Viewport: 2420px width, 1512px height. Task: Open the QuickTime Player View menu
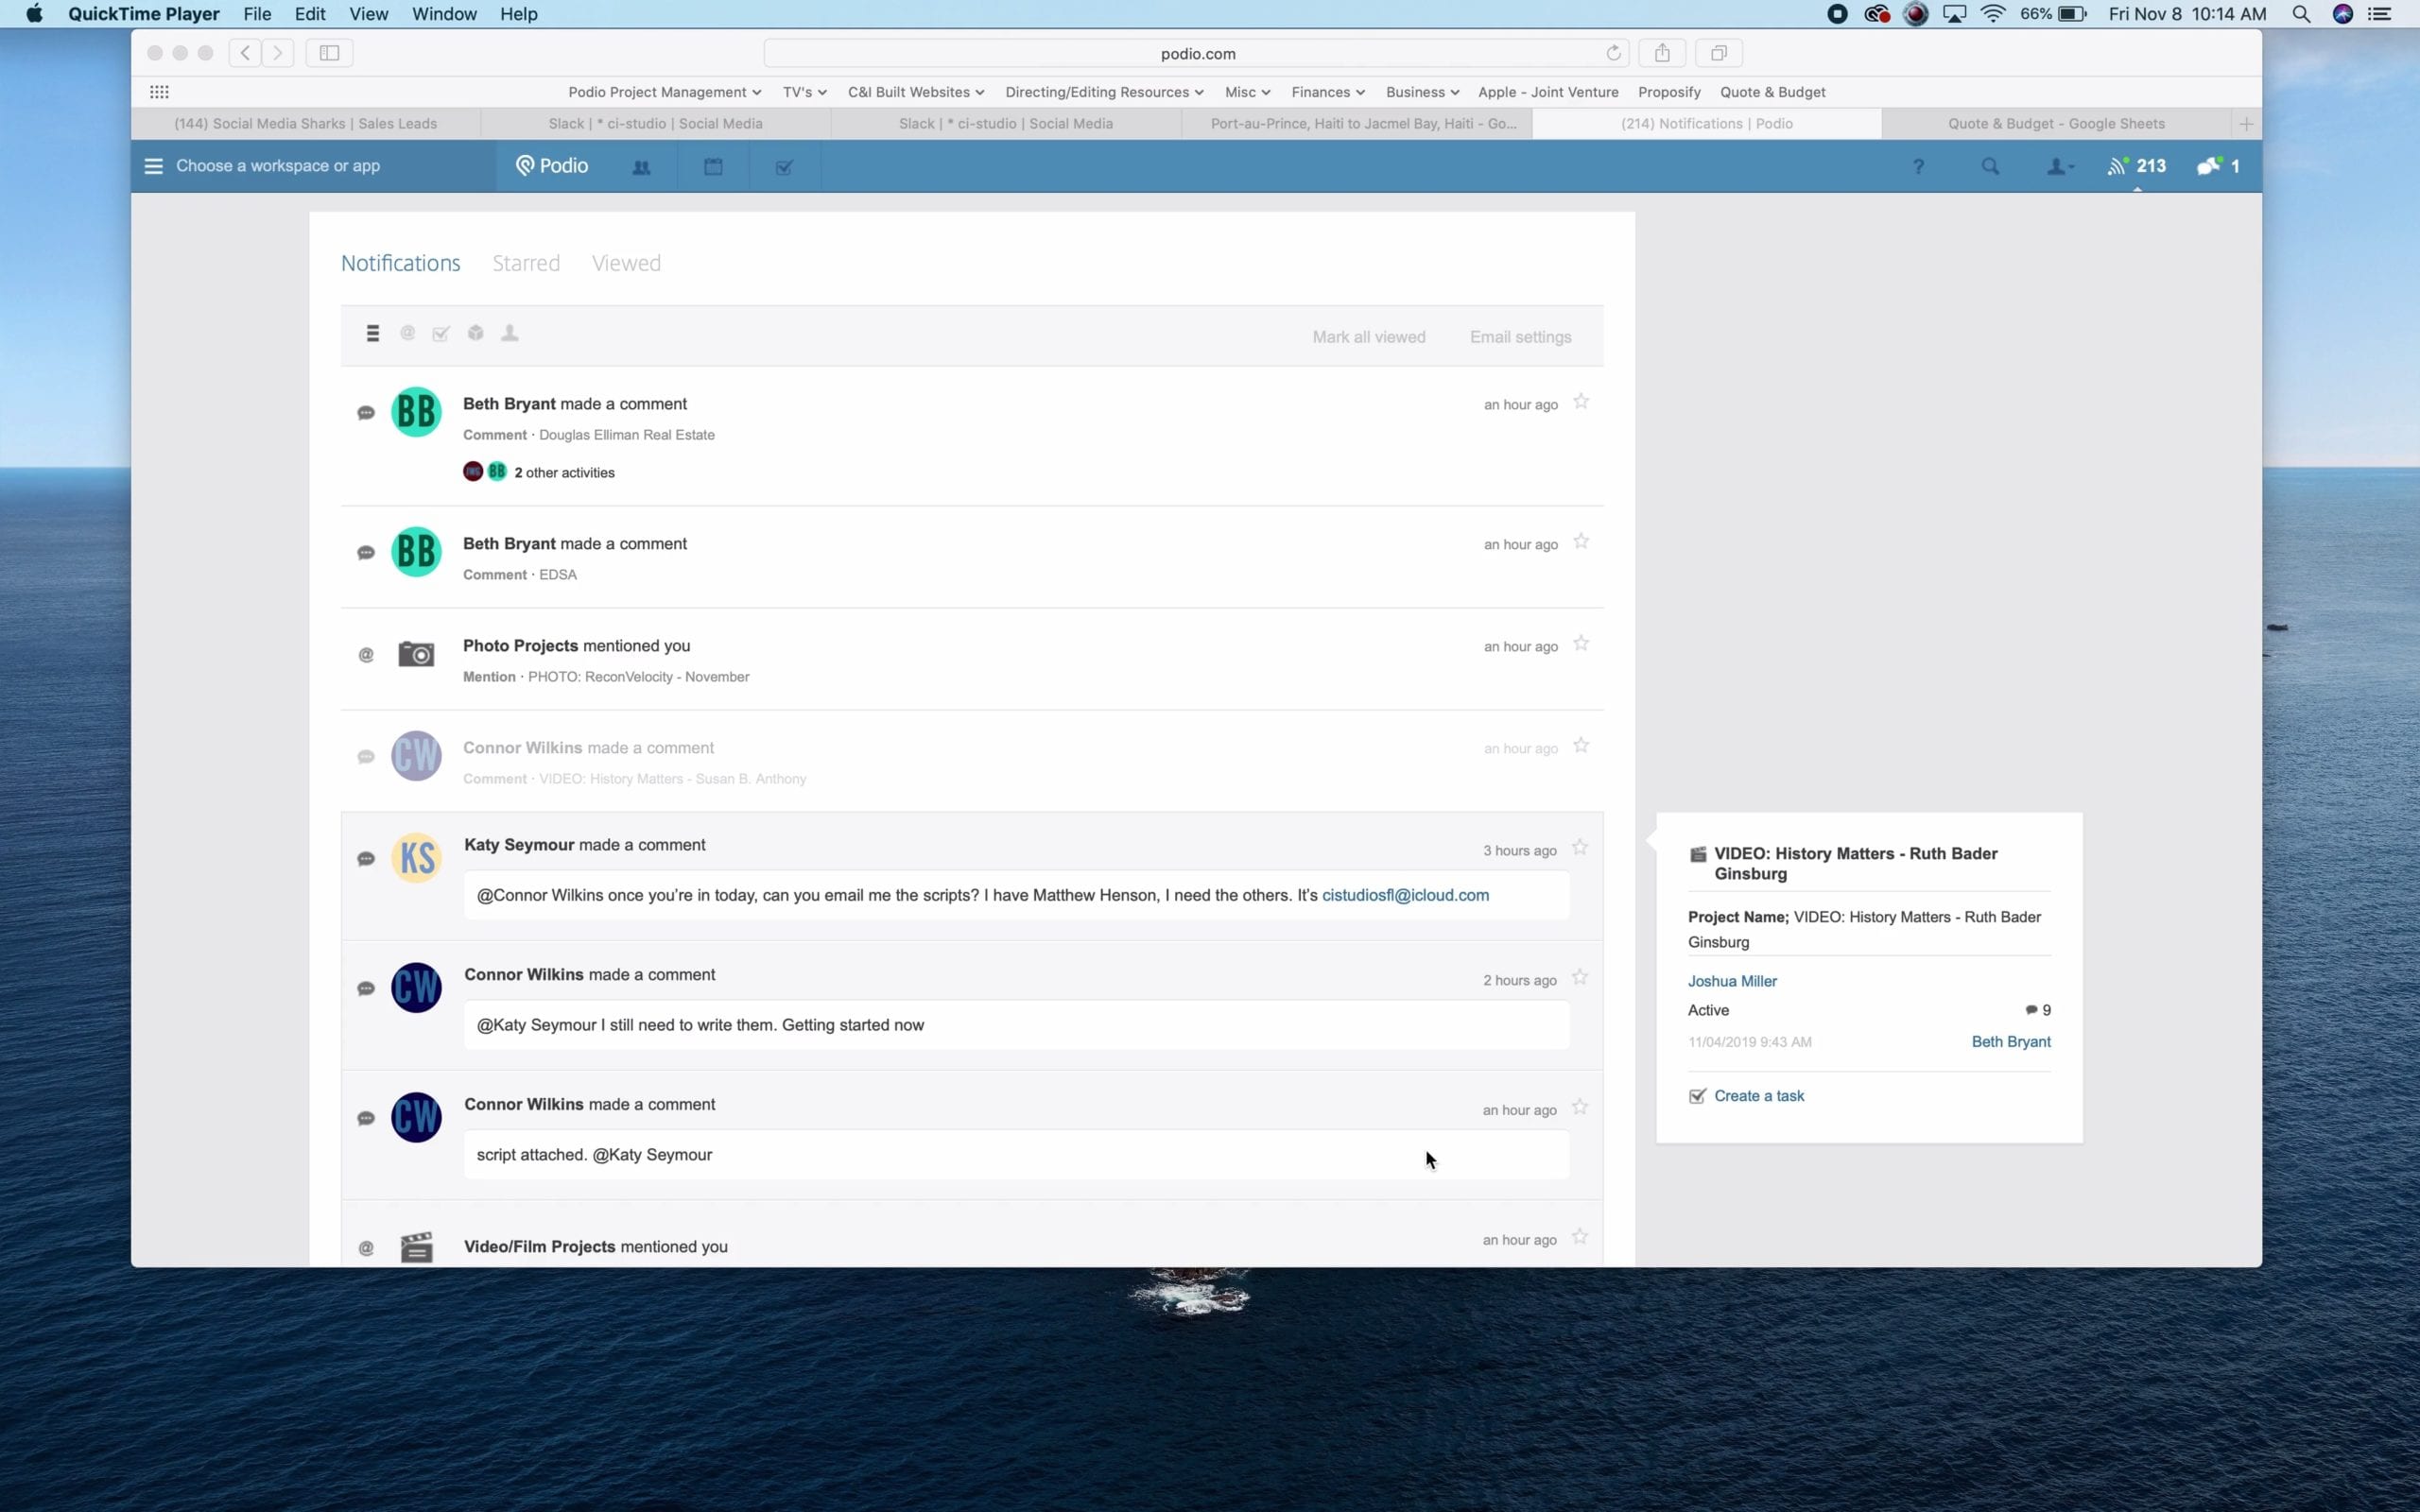click(x=368, y=14)
